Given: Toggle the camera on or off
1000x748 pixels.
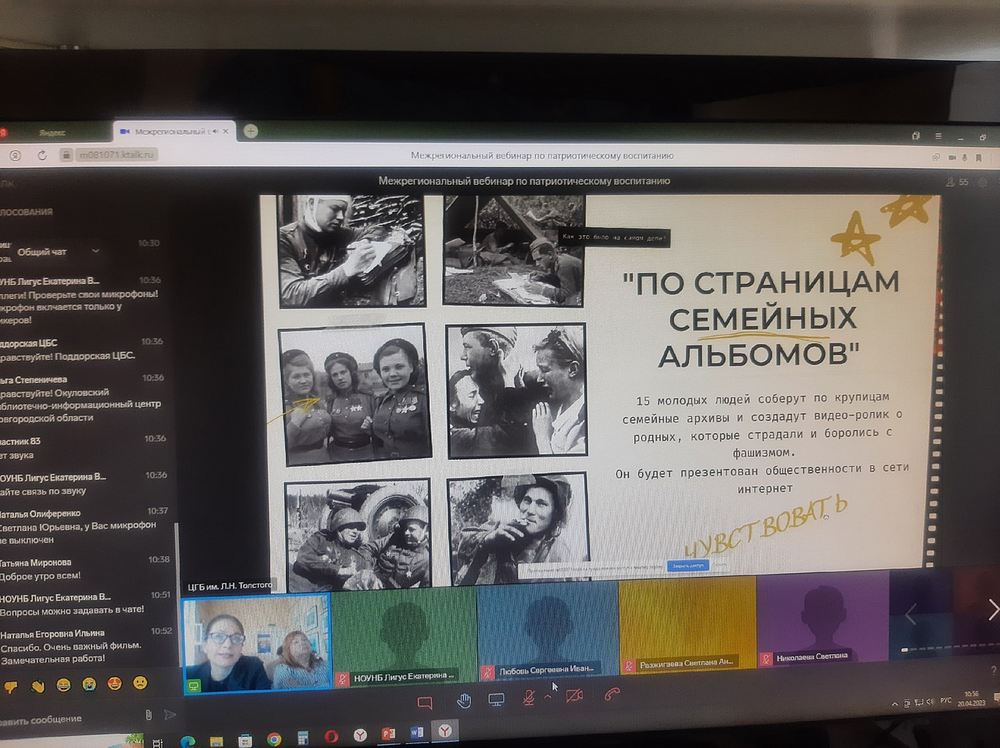Looking at the screenshot, I should tap(574, 696).
